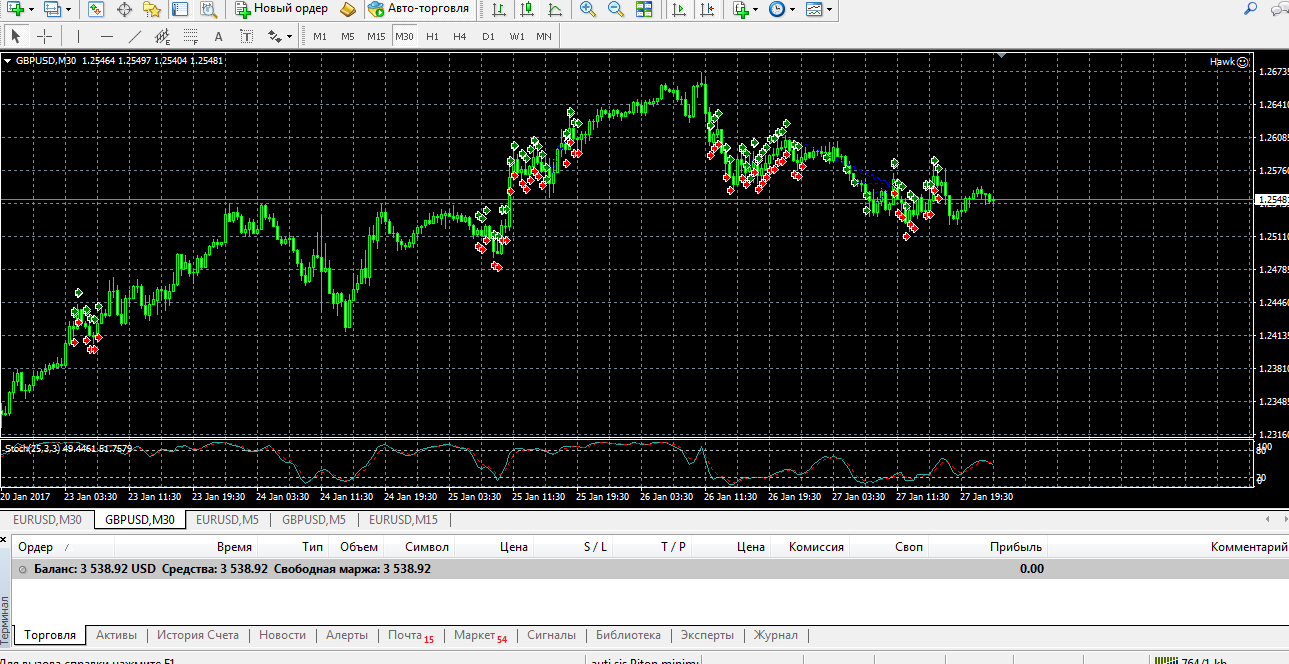1289x664 pixels.
Task: Click the Arrows objects icon
Action: (275, 36)
